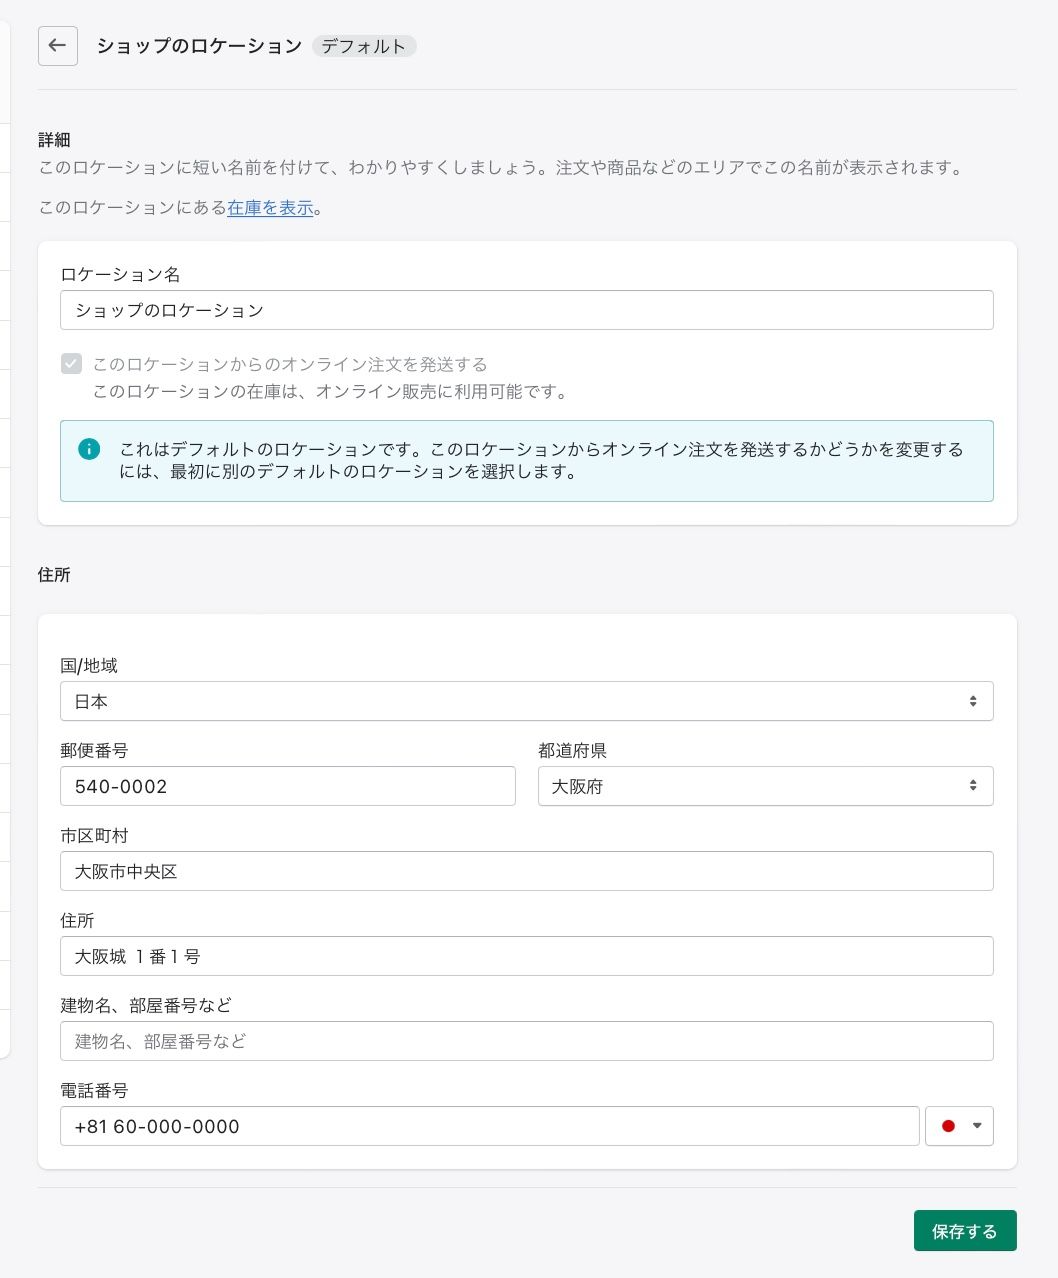Open the 在庫を表示 inventory link
This screenshot has width=1058, height=1278.
pos(271,208)
